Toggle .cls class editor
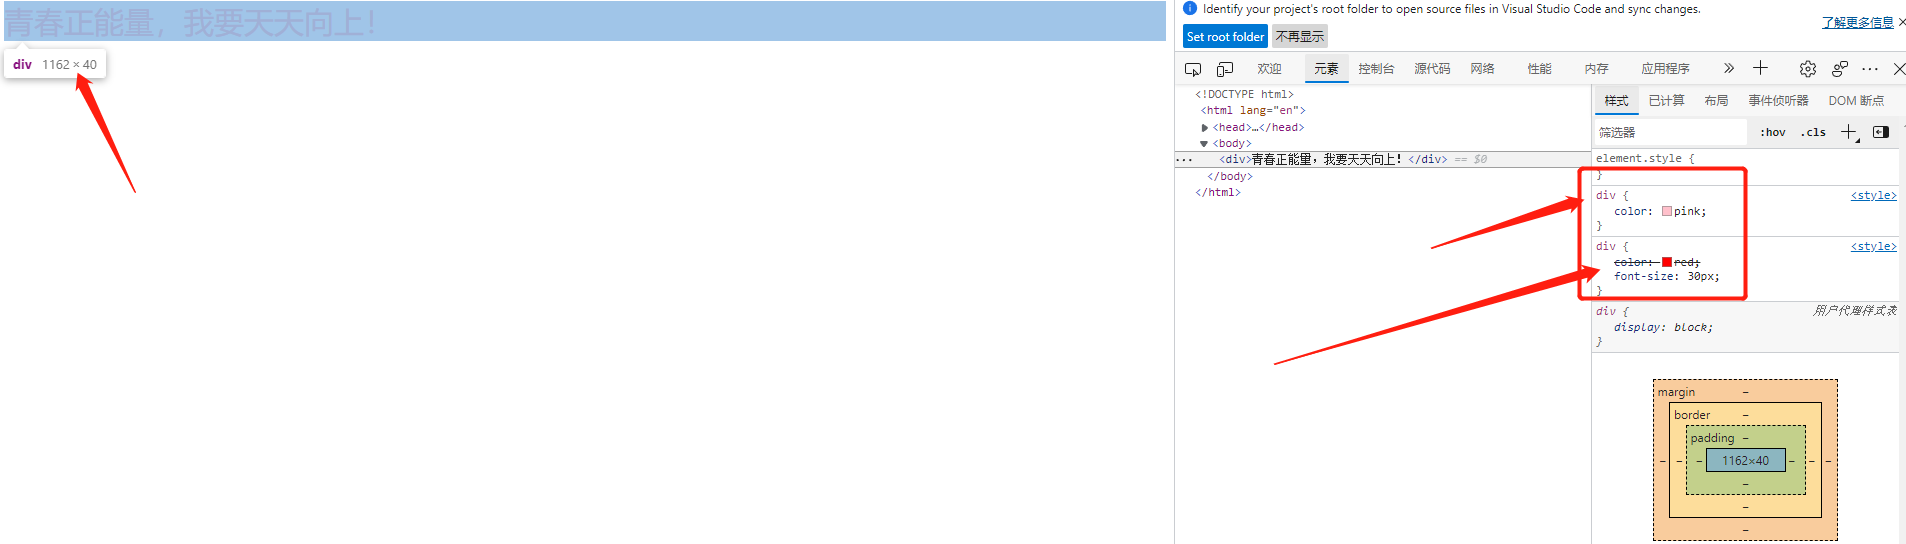The height and width of the screenshot is (544, 1906). [x=1814, y=132]
